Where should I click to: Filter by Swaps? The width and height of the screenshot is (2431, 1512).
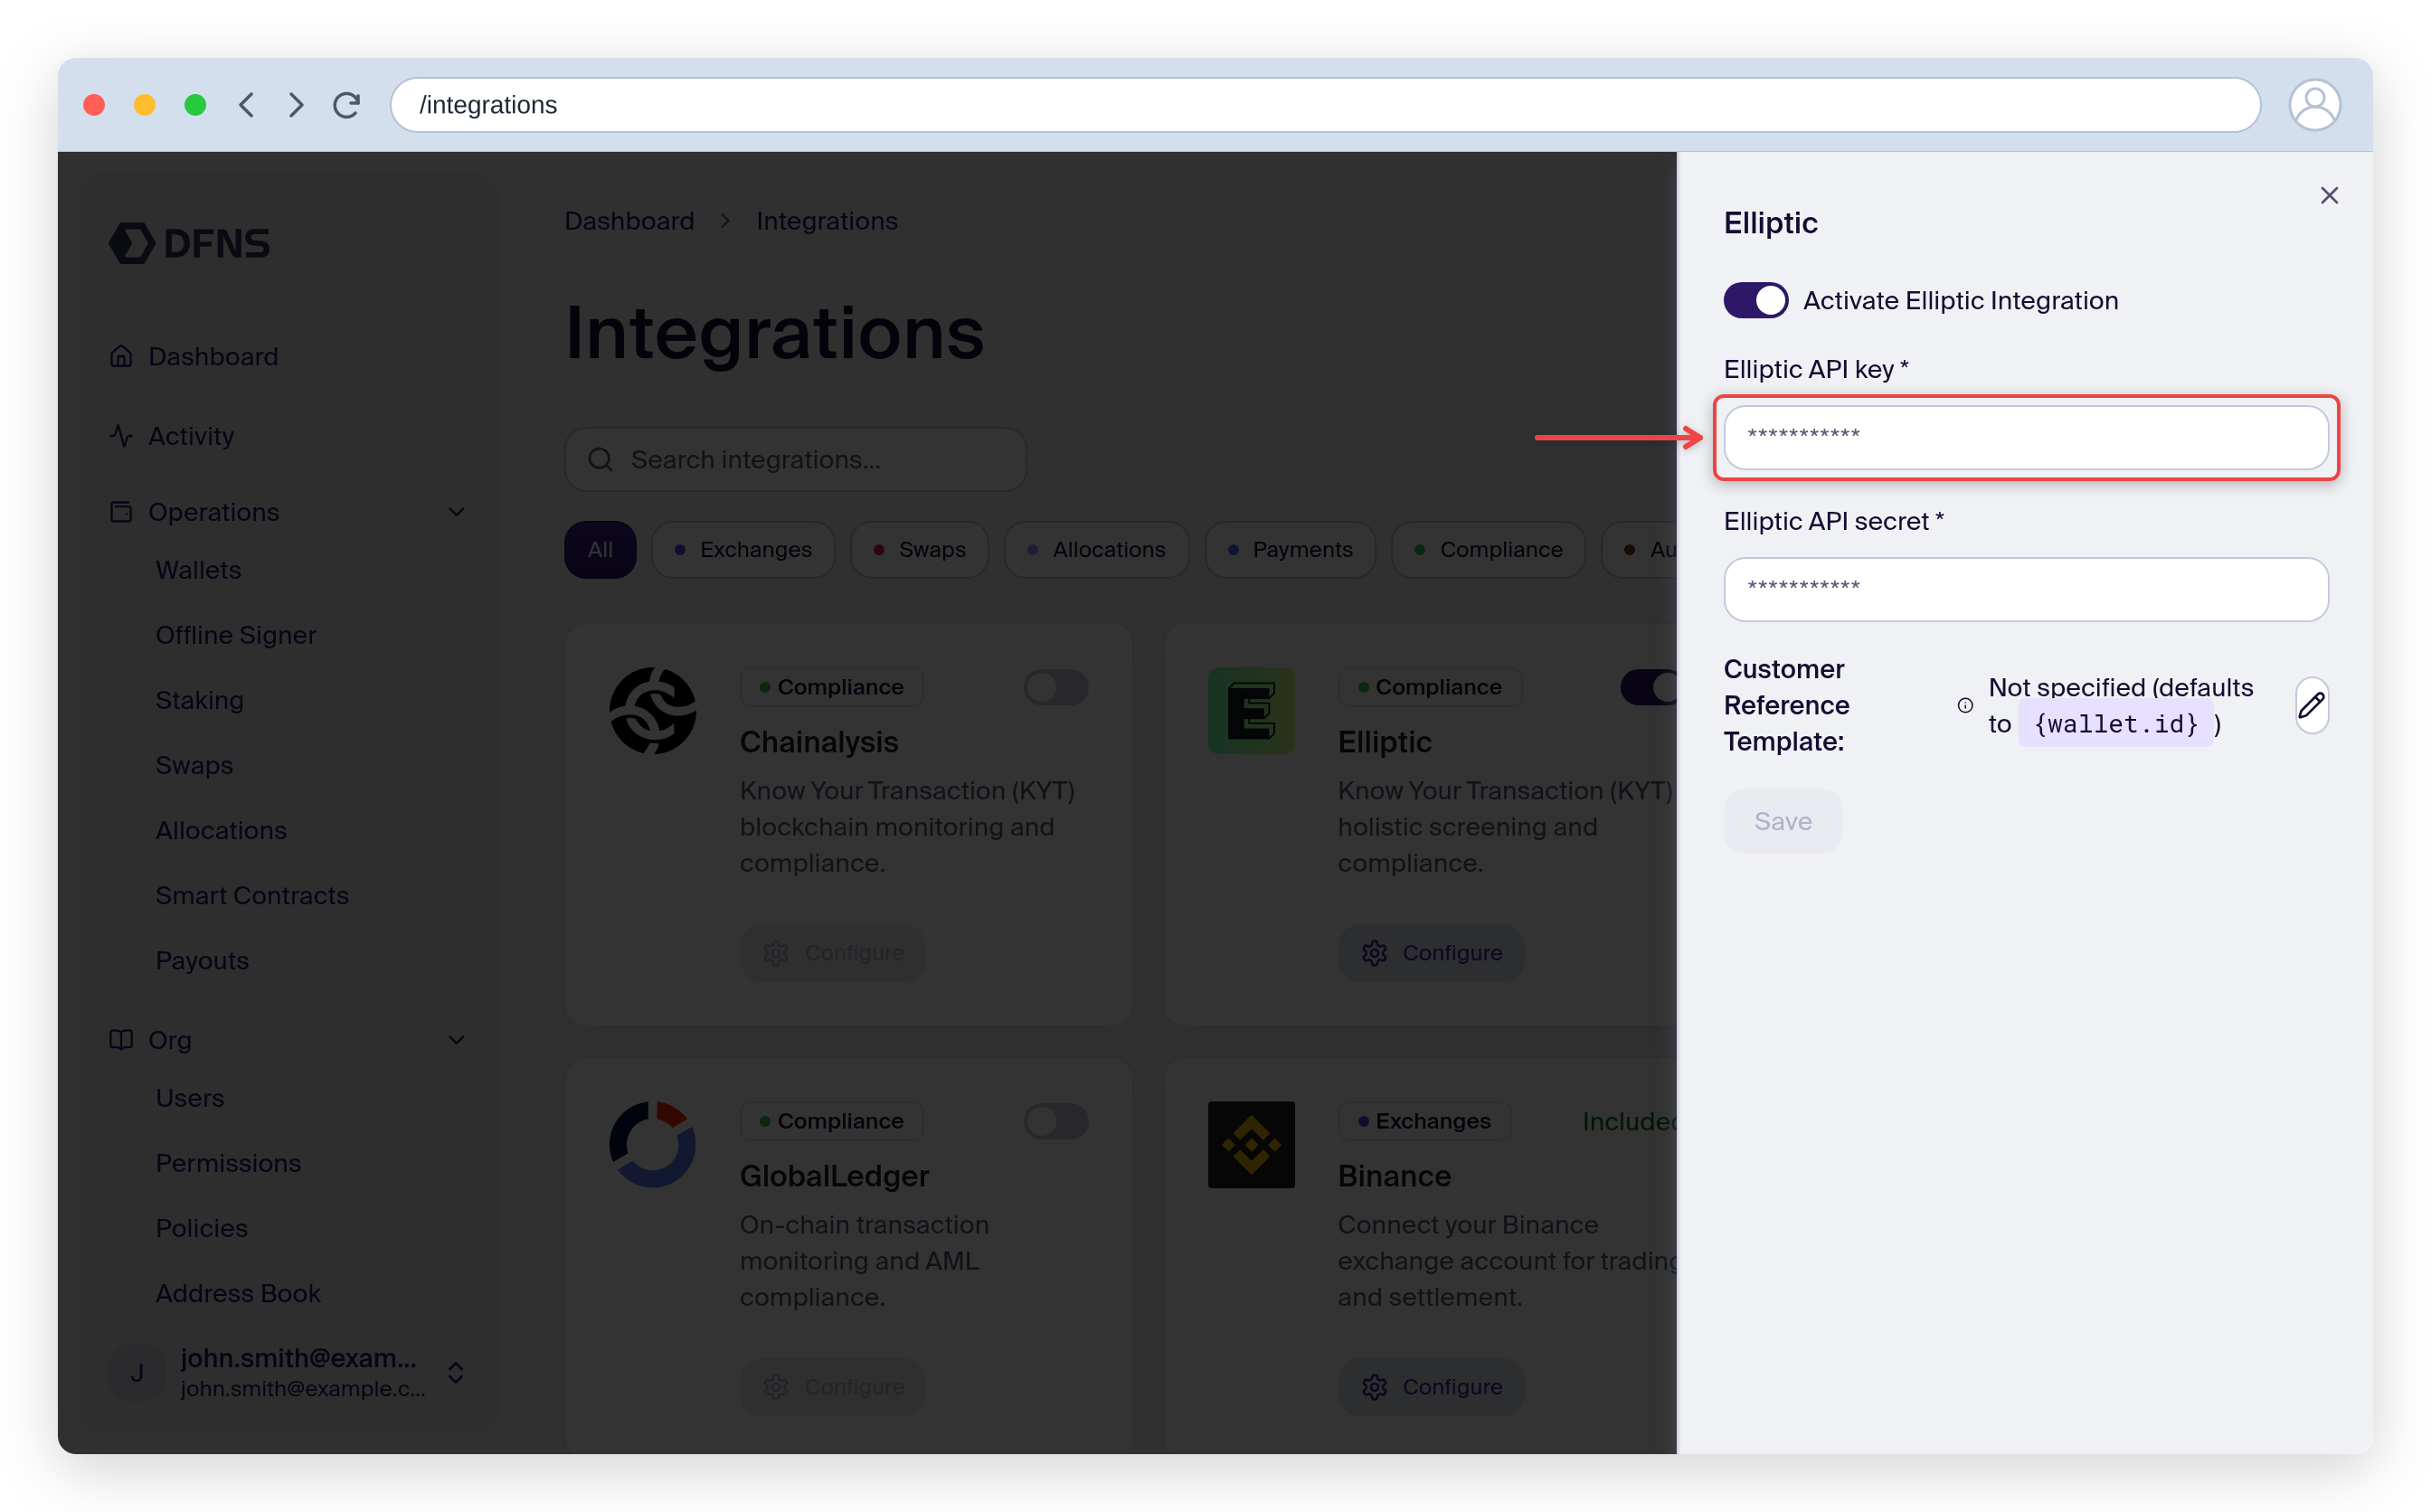pyautogui.click(x=919, y=549)
